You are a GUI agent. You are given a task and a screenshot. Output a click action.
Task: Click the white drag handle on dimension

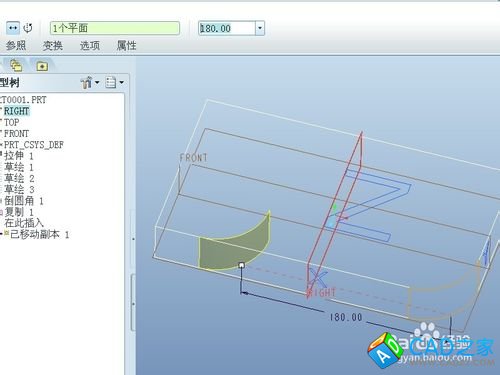tap(242, 265)
